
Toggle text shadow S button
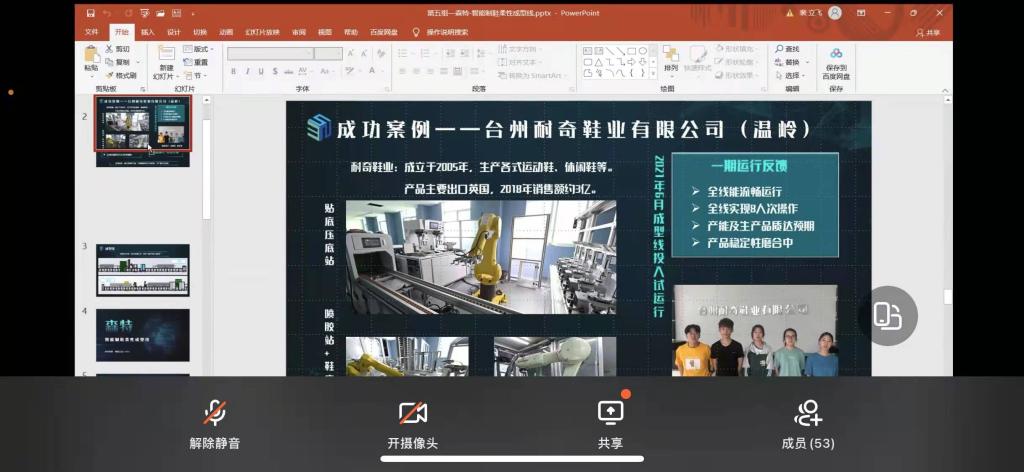pyautogui.click(x=276, y=71)
